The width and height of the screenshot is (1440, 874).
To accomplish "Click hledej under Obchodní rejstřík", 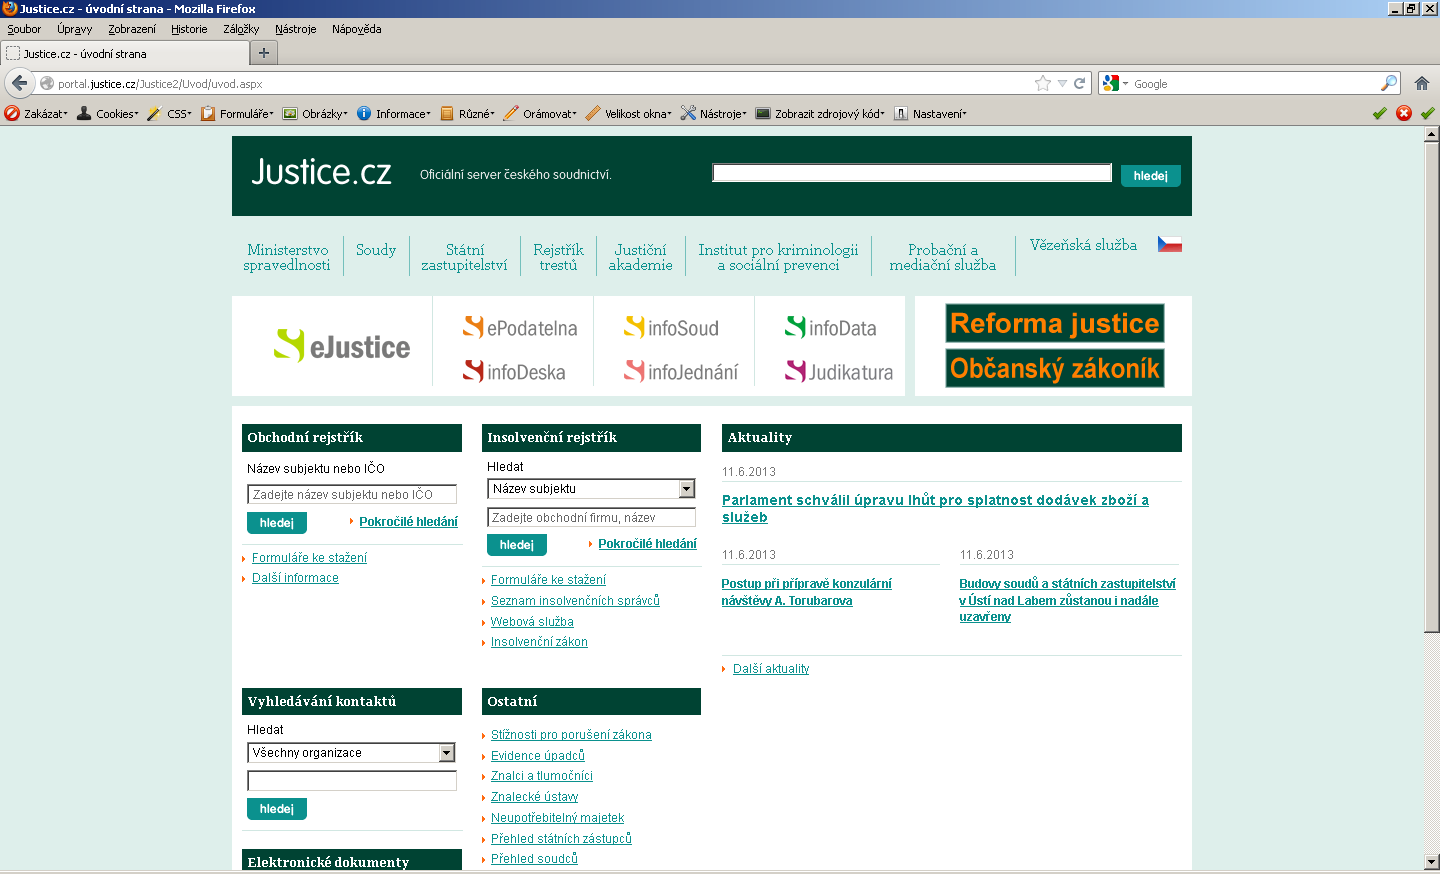I will click(277, 523).
